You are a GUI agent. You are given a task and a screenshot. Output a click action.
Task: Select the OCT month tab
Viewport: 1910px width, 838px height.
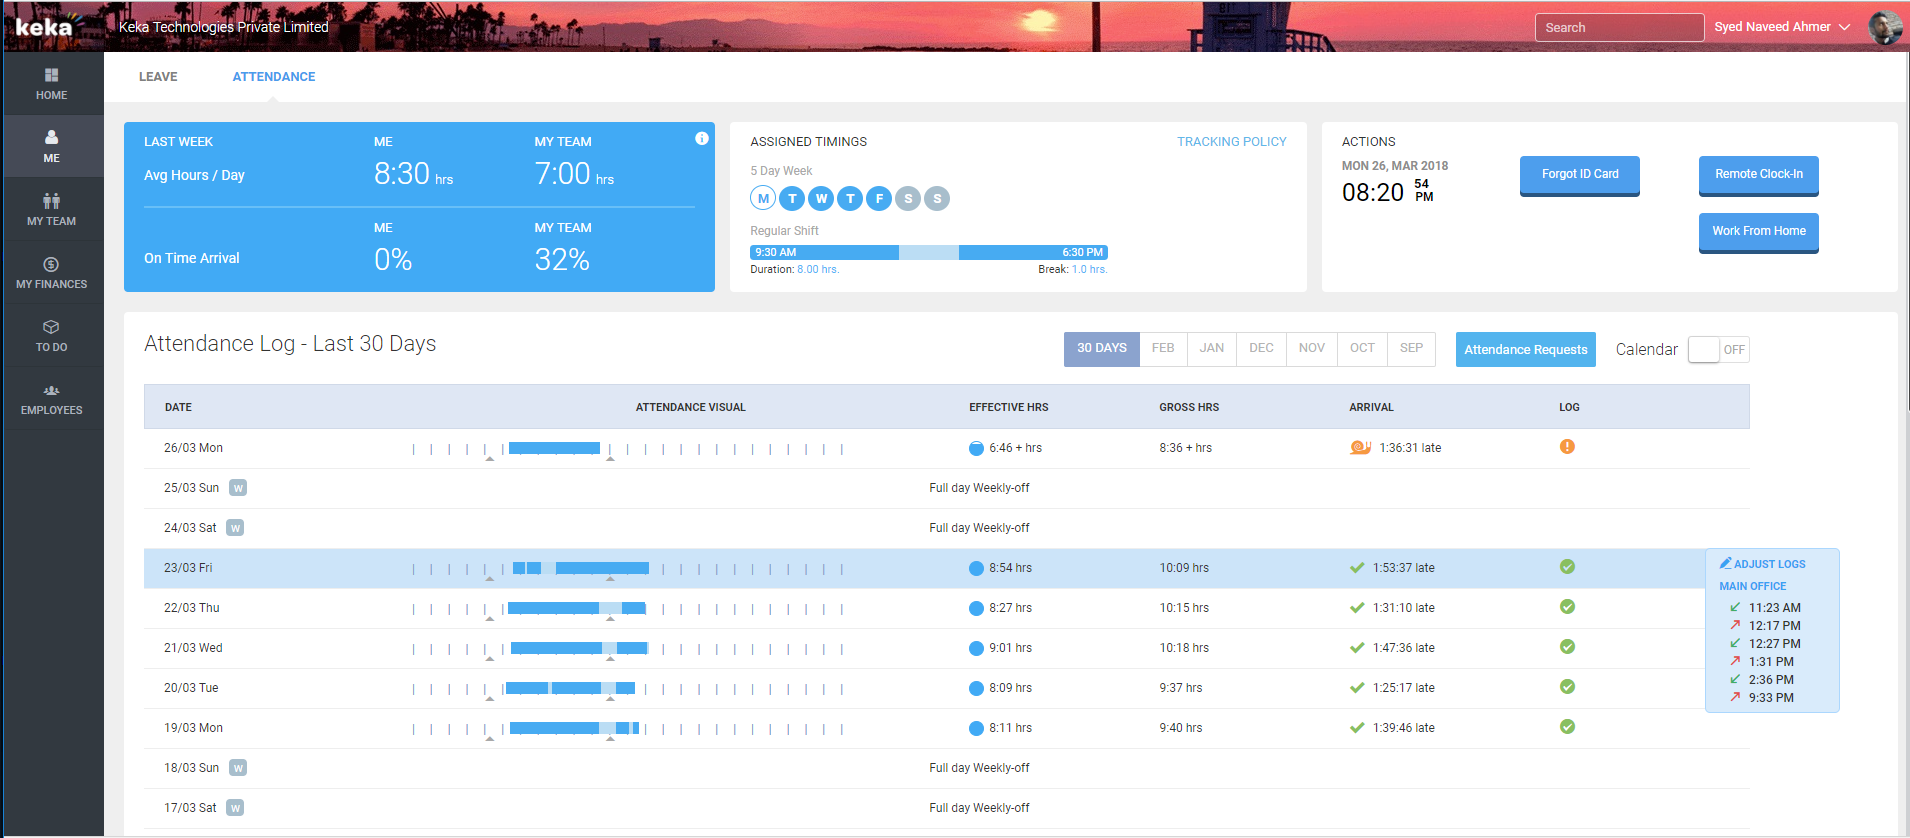pos(1362,349)
